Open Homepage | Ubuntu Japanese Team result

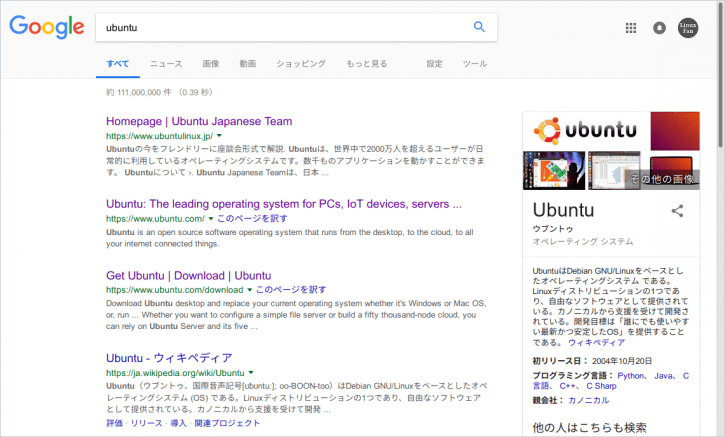pos(199,121)
